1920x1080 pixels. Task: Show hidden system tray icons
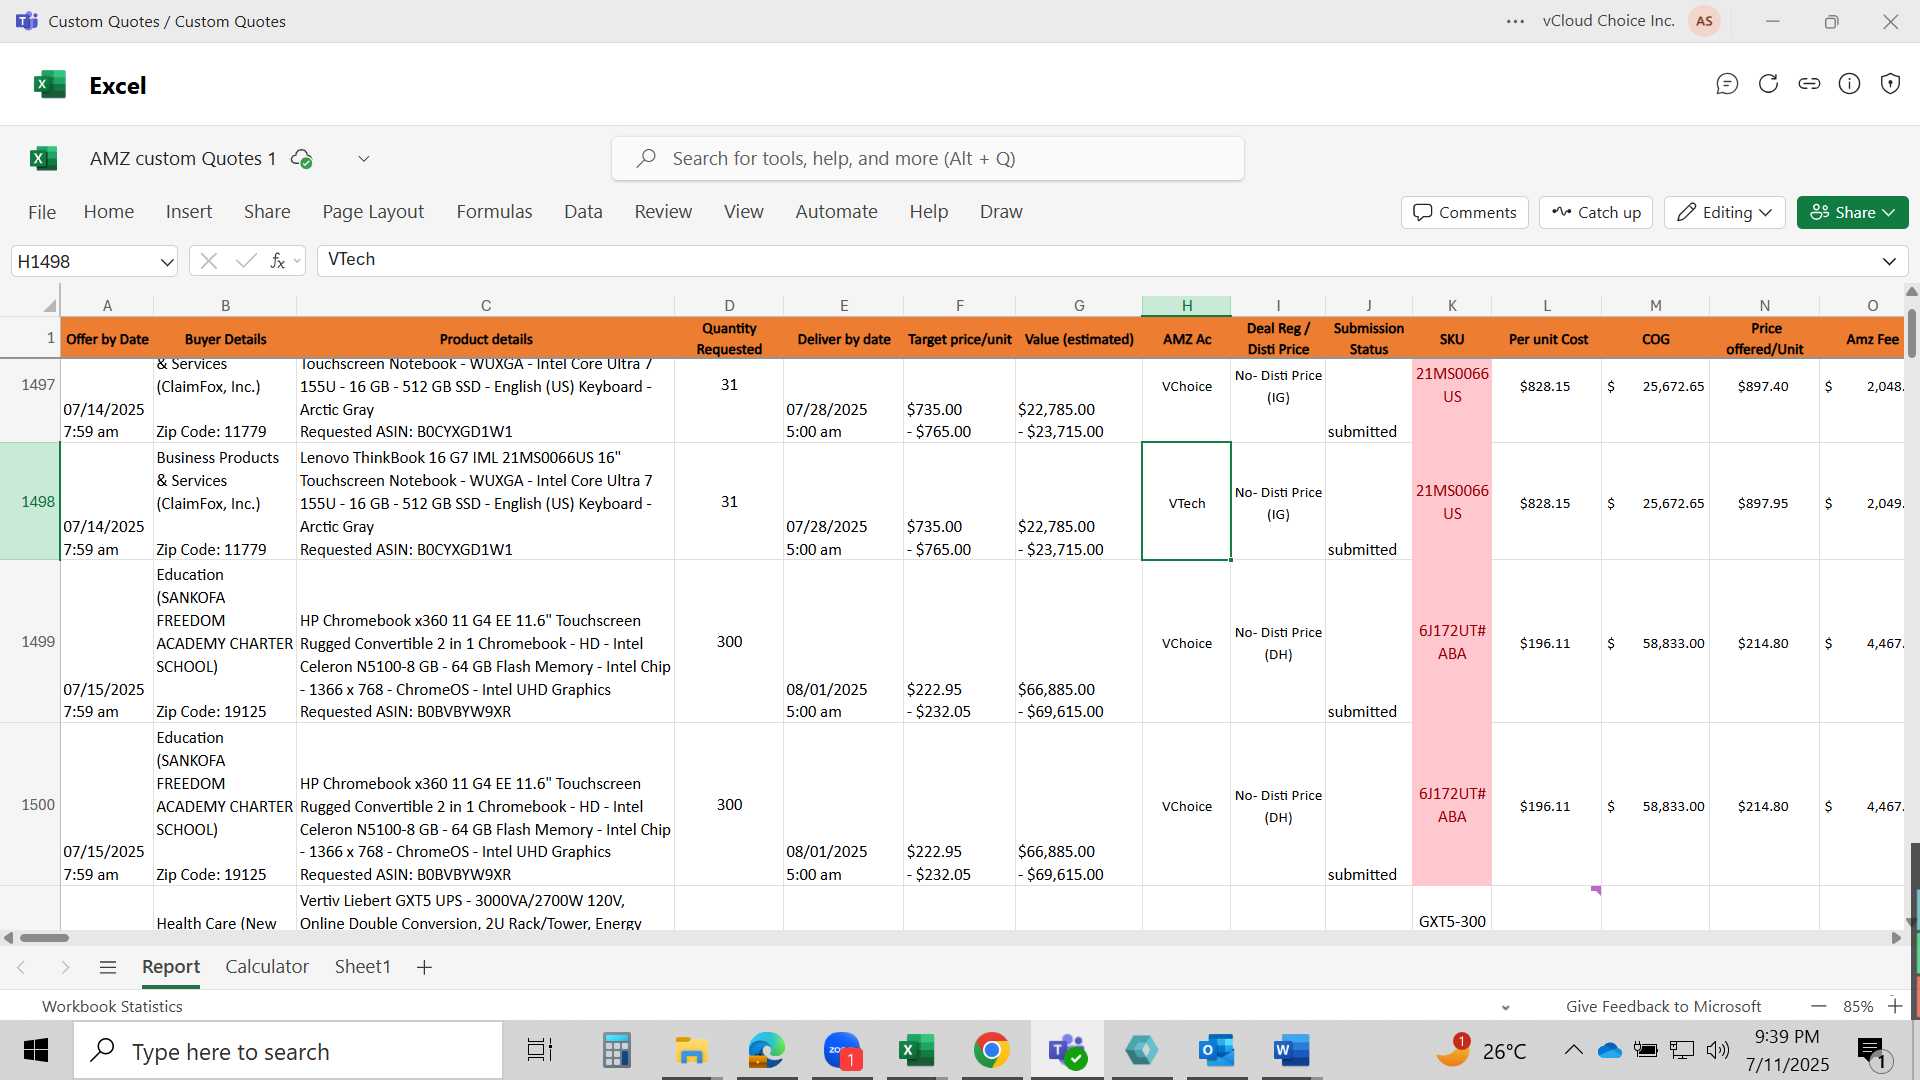pyautogui.click(x=1573, y=1050)
